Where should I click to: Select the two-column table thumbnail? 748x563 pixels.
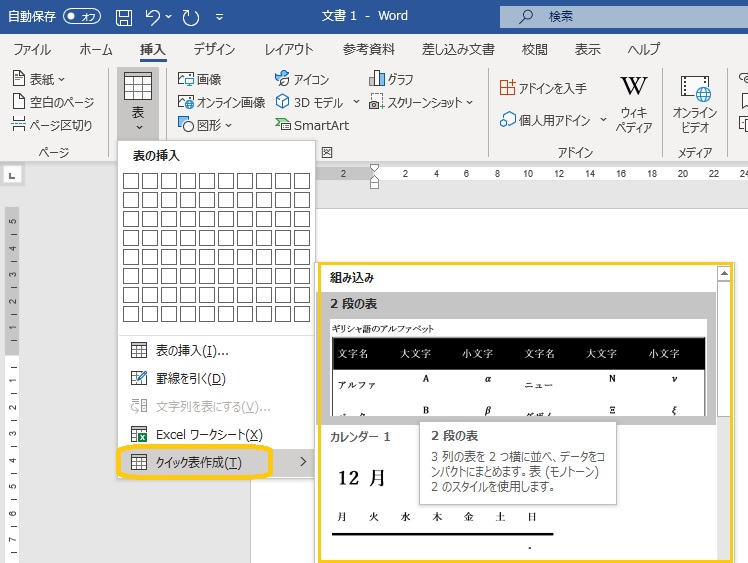pyautogui.click(x=519, y=369)
